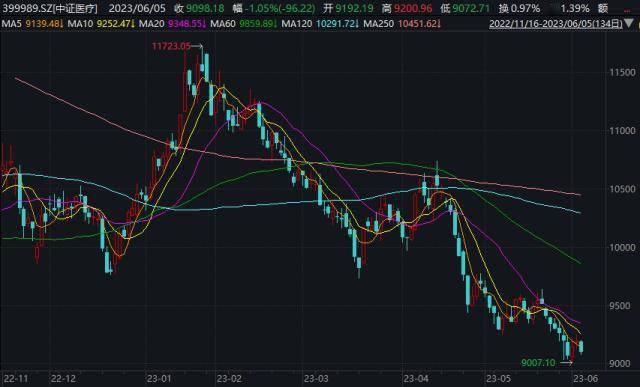640x387 pixels.
Task: Click the closing price value 9098.18
Action: [206, 8]
